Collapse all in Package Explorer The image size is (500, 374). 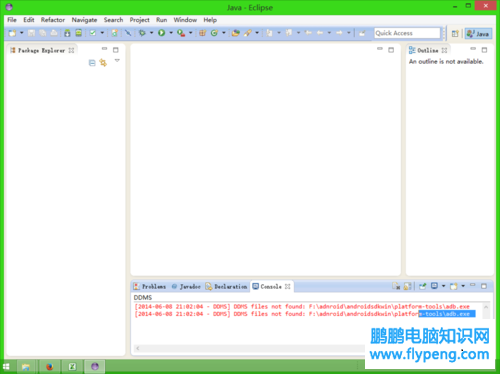92,63
